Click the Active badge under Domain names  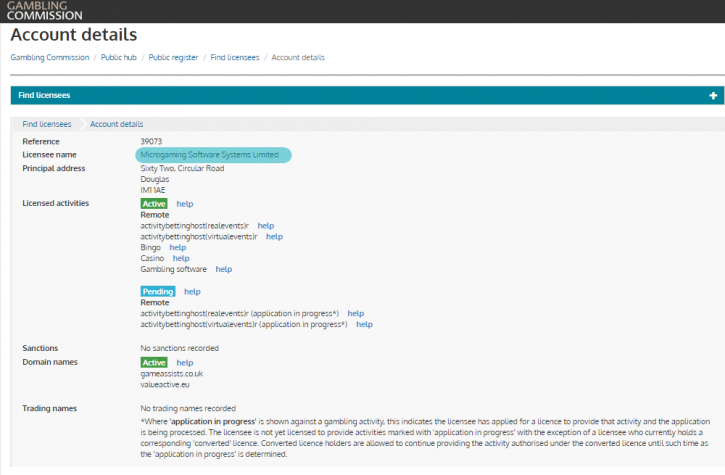[154, 363]
